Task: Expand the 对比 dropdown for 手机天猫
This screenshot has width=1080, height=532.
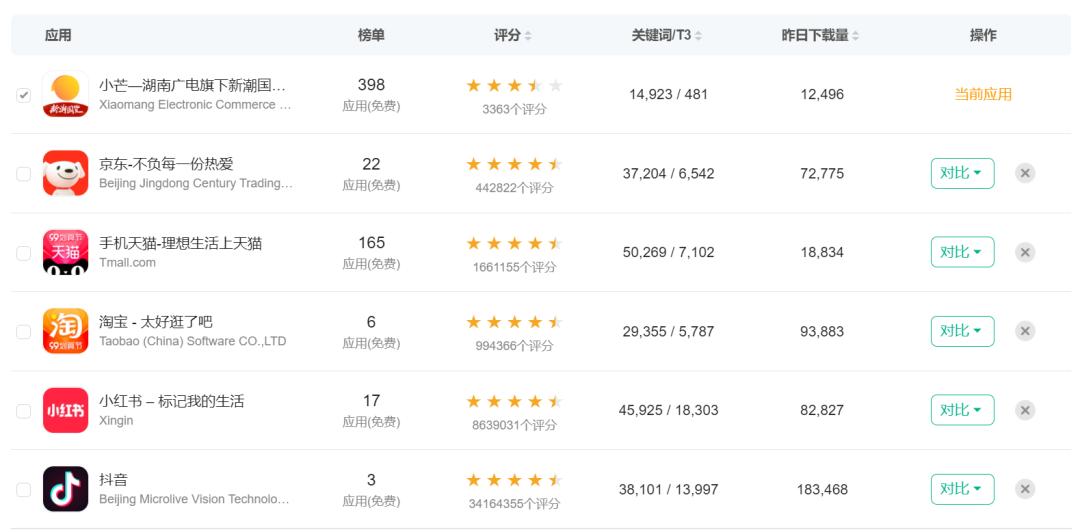Action: 962,252
